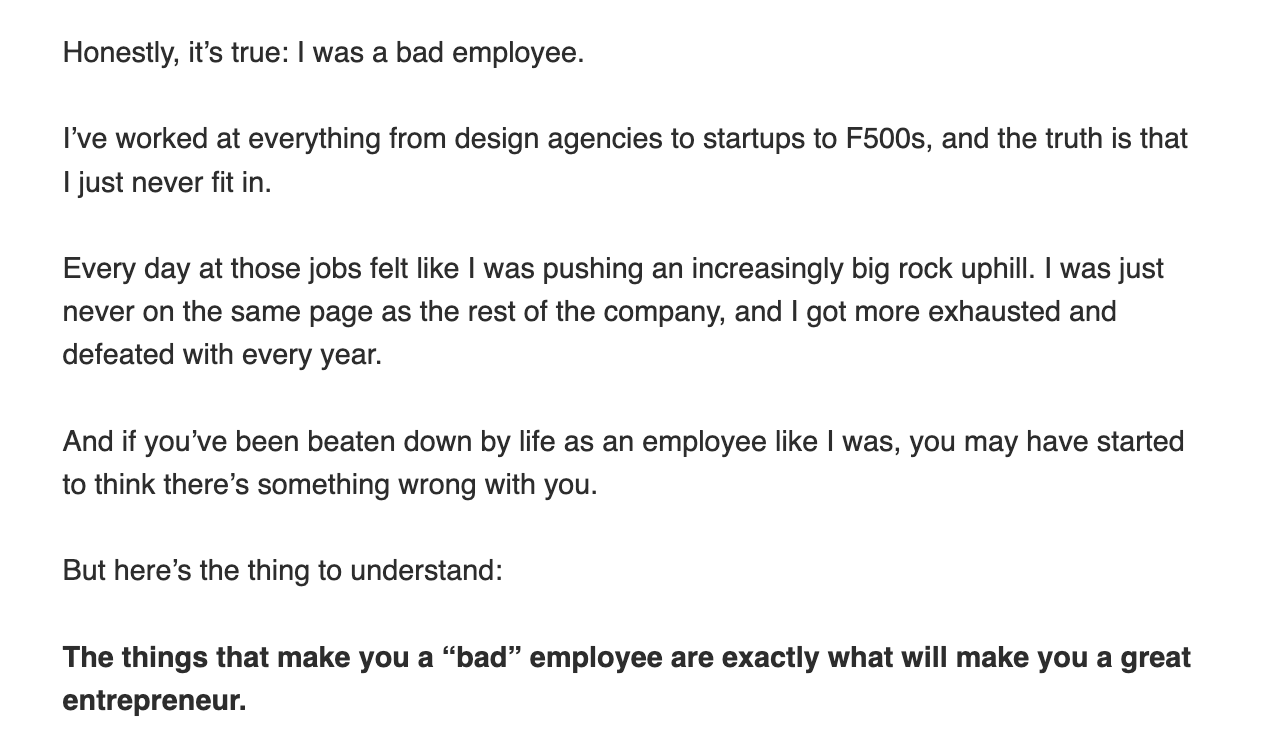Click the word 'Honestly' in the first line
Screen dimensions: 1266x756
(x=119, y=53)
